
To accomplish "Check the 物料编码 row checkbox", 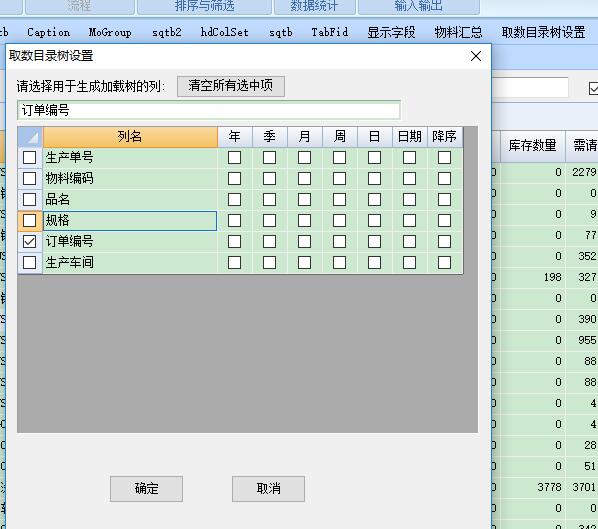I will 29,178.
